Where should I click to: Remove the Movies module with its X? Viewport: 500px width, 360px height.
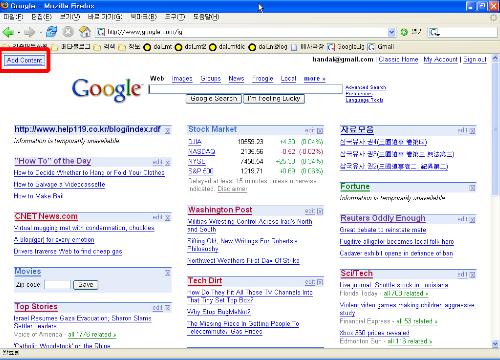[x=167, y=273]
